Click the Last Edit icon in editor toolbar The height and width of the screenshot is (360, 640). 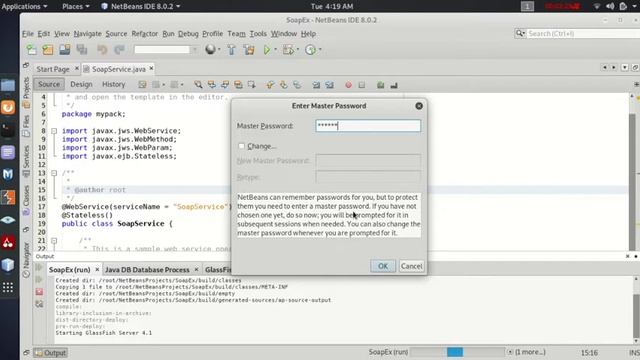(142, 84)
